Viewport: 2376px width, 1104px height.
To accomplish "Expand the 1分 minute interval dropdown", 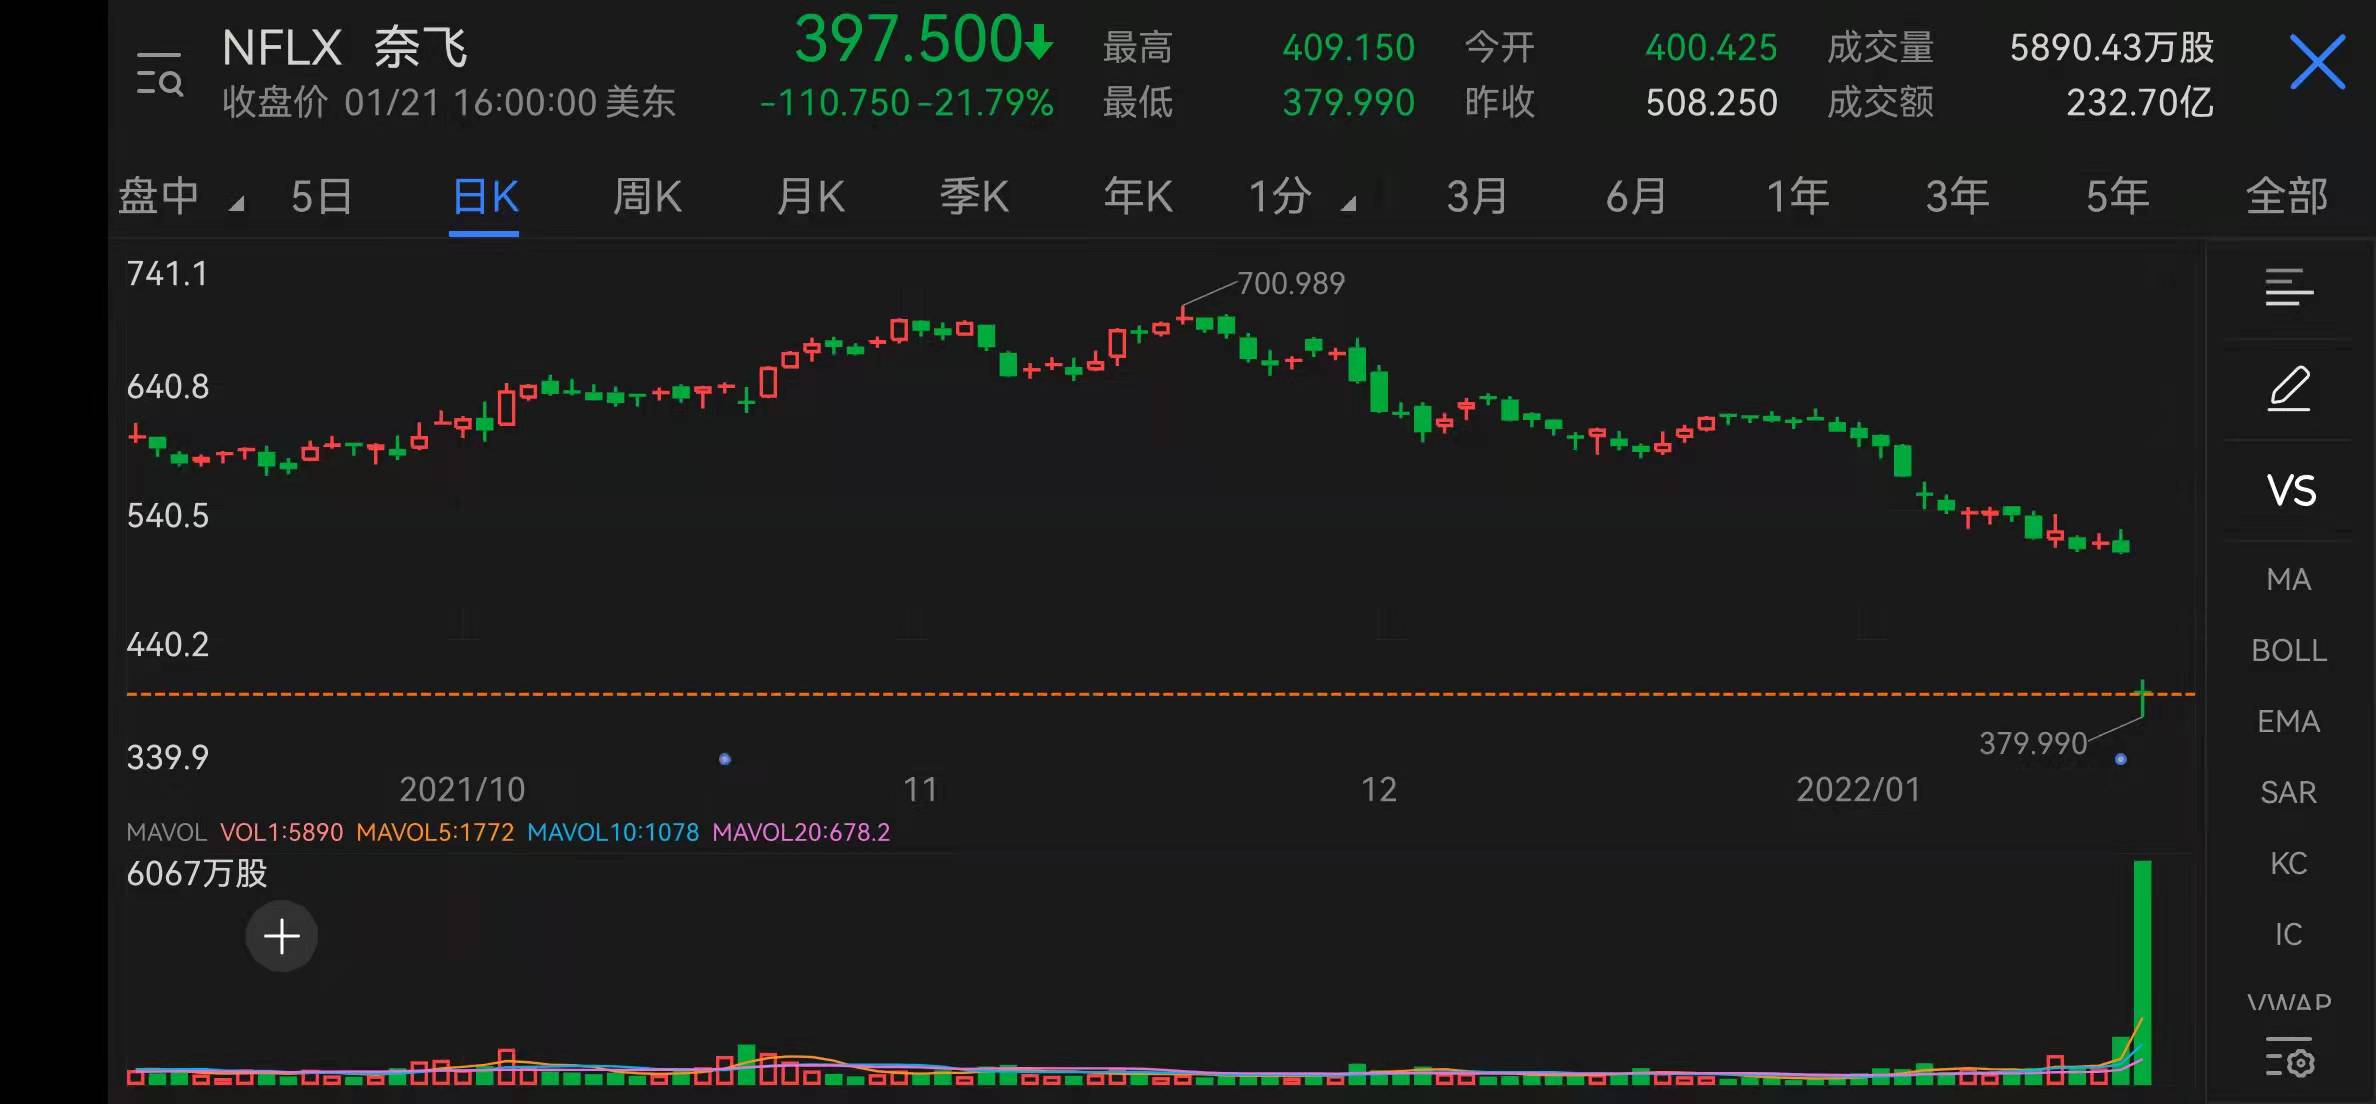I will pos(1300,197).
